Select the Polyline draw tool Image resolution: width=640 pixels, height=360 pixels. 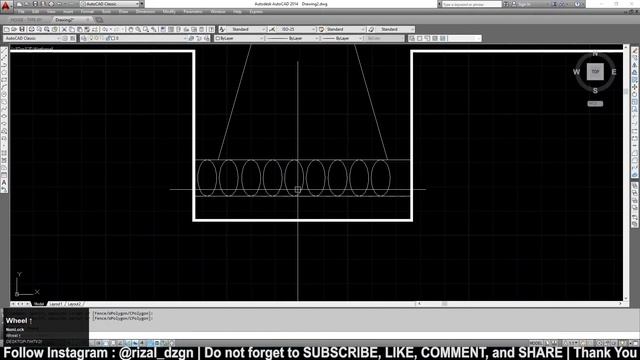point(4,65)
